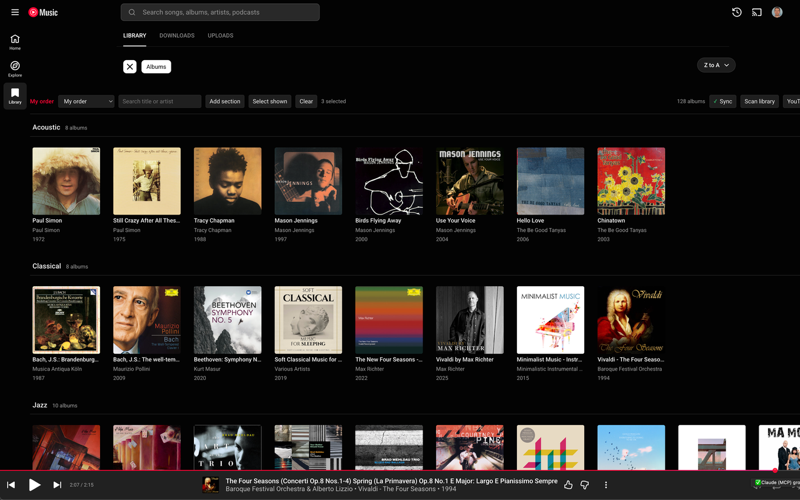The width and height of the screenshot is (800, 500).
Task: Clear the Albums filter with X
Action: click(130, 67)
